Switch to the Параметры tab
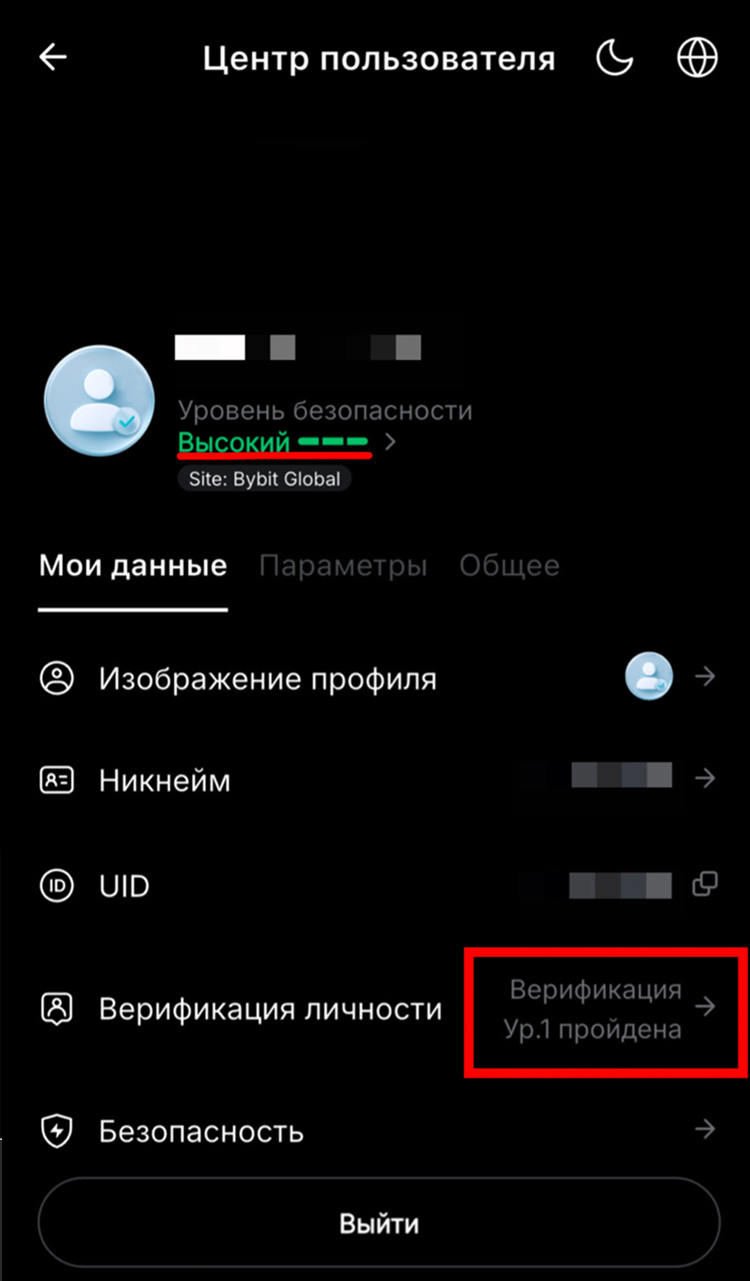This screenshot has height=1281, width=750. [x=343, y=566]
